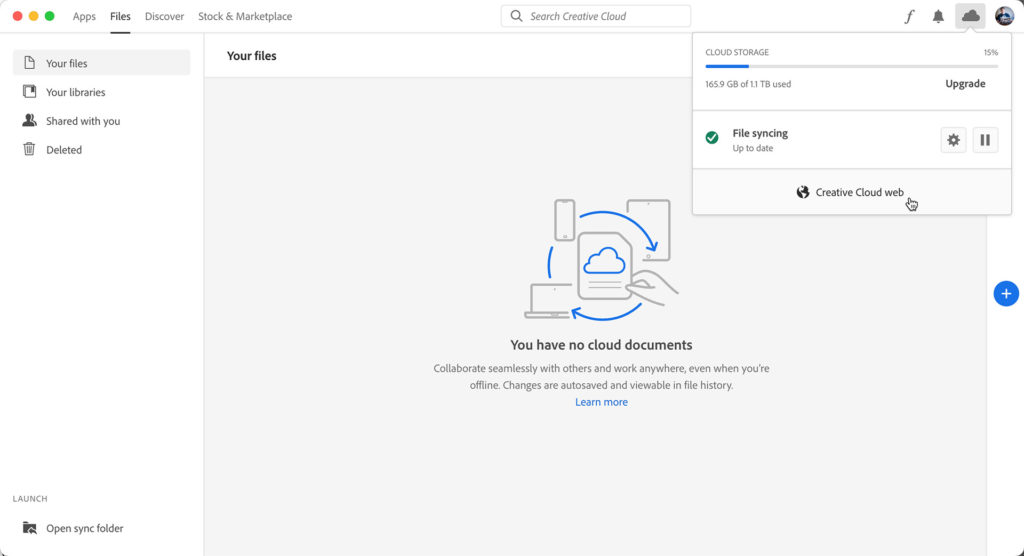Pause file syncing
This screenshot has height=556, width=1024.
[985, 140]
